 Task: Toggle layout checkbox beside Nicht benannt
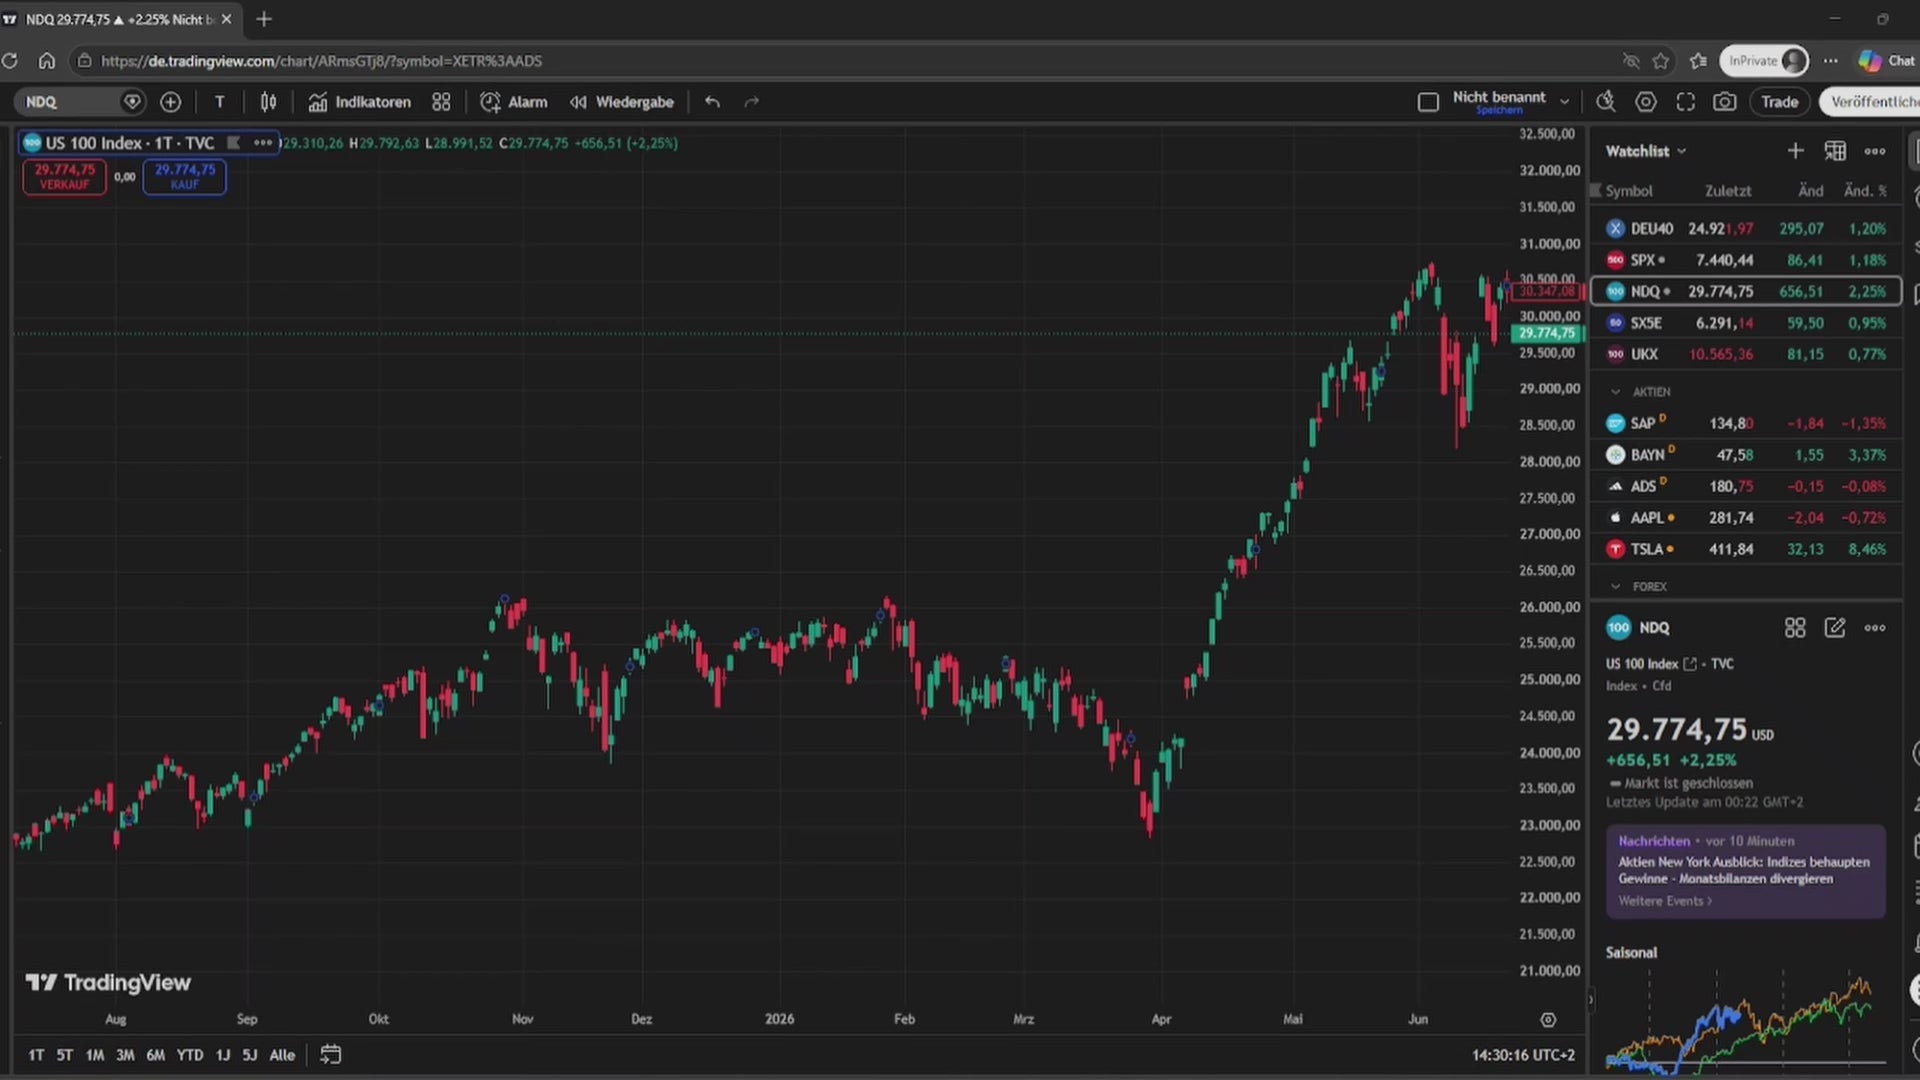click(1428, 102)
